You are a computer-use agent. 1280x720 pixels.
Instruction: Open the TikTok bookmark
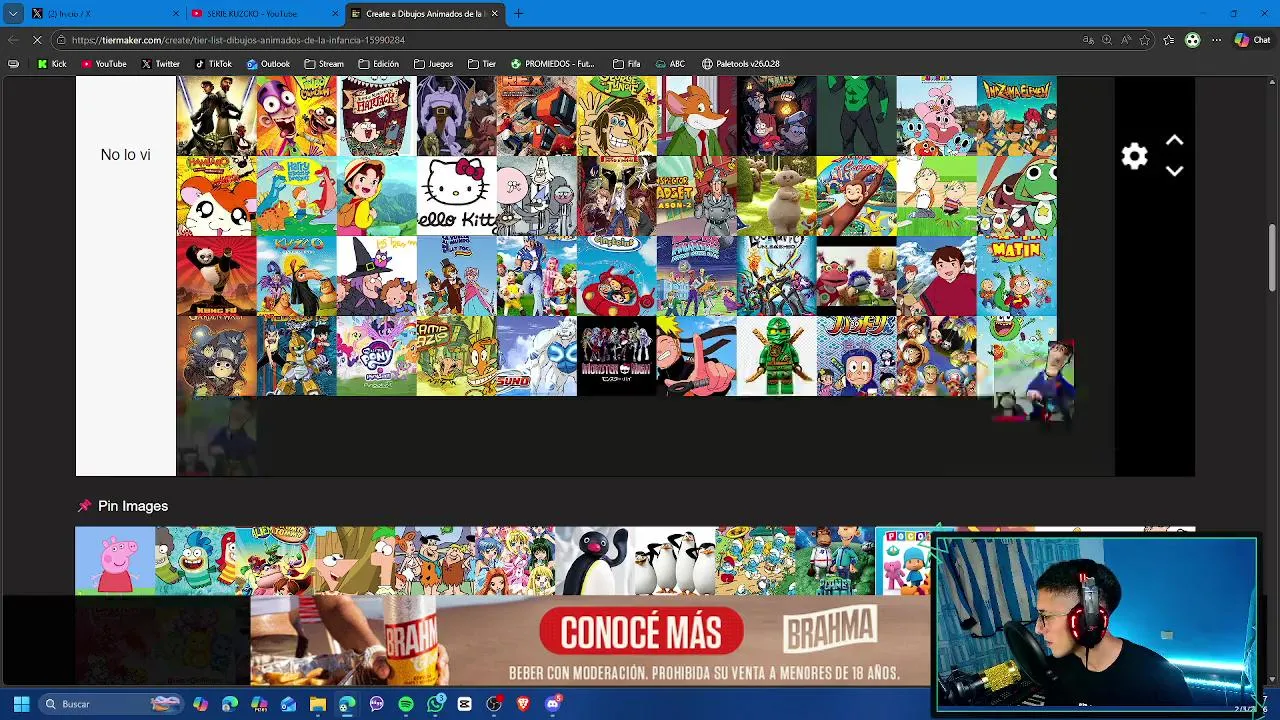pyautogui.click(x=213, y=64)
